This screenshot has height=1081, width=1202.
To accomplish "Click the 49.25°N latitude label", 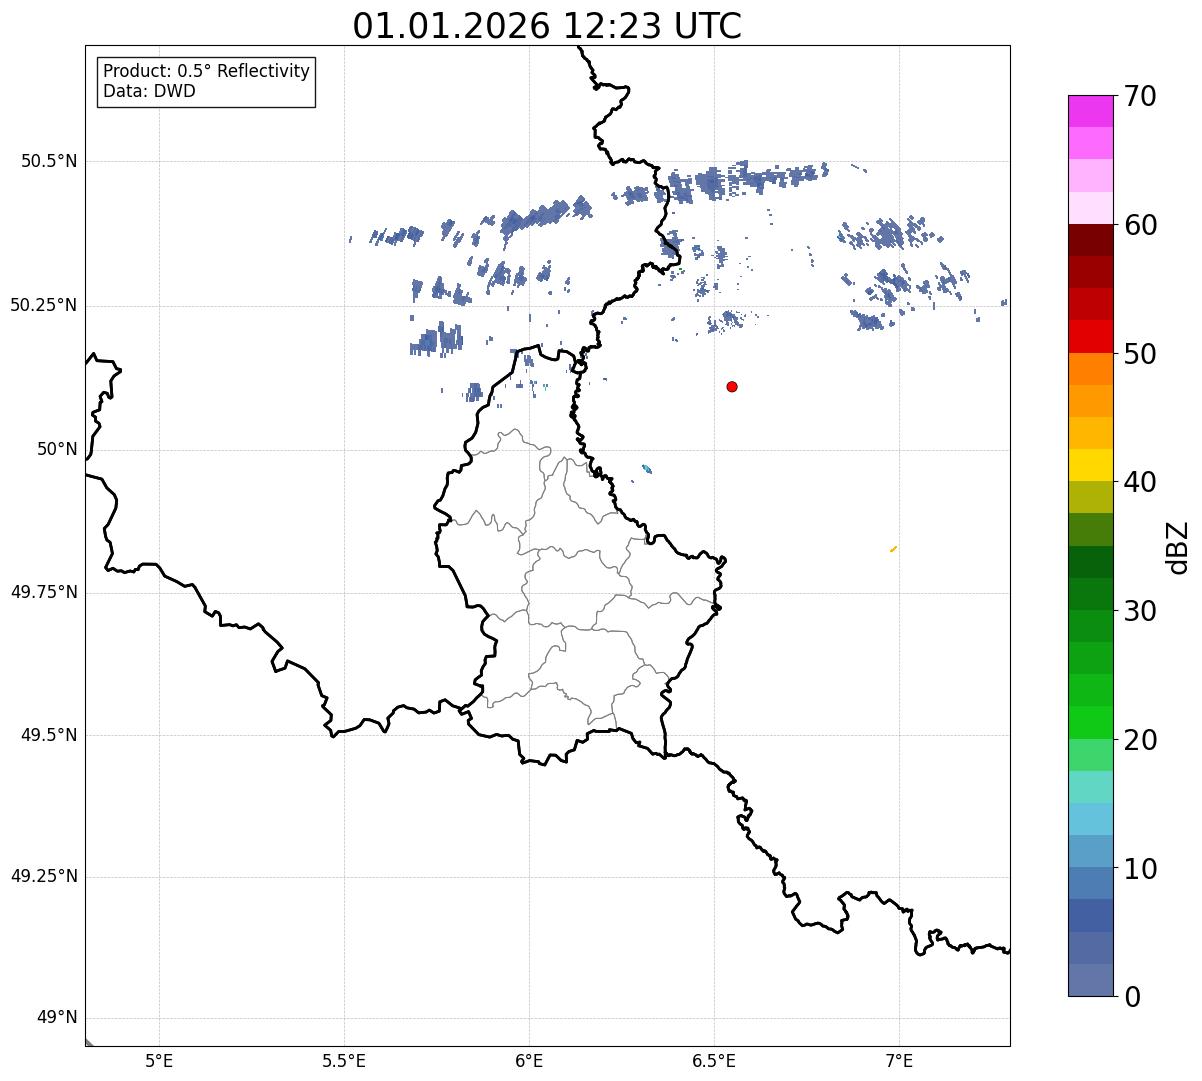I will click(x=43, y=876).
